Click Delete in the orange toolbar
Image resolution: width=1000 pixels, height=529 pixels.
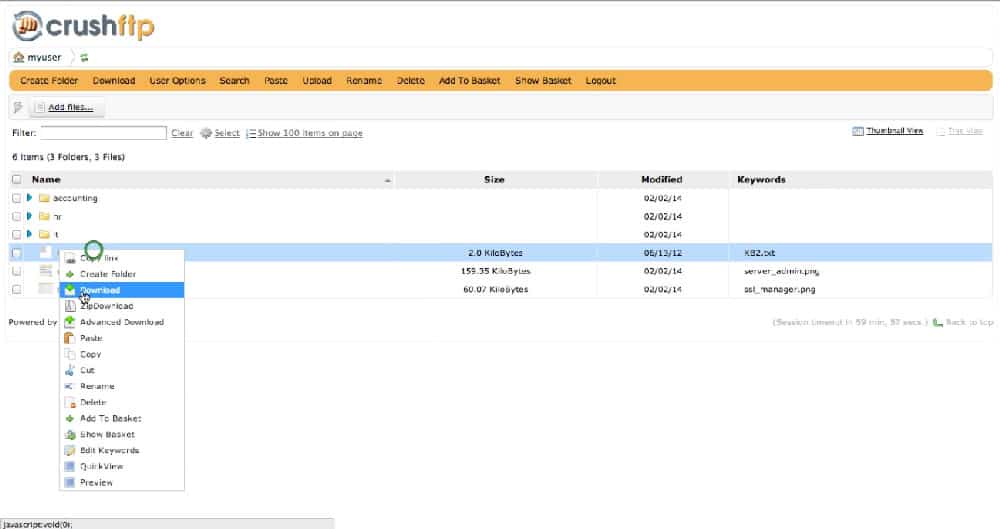tap(411, 81)
